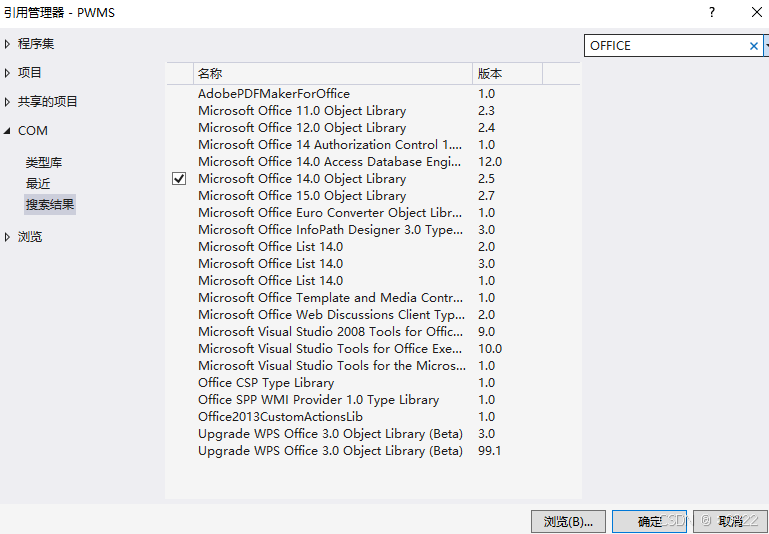Select 最近 under COM
Image resolution: width=769 pixels, height=534 pixels.
pos(38,183)
